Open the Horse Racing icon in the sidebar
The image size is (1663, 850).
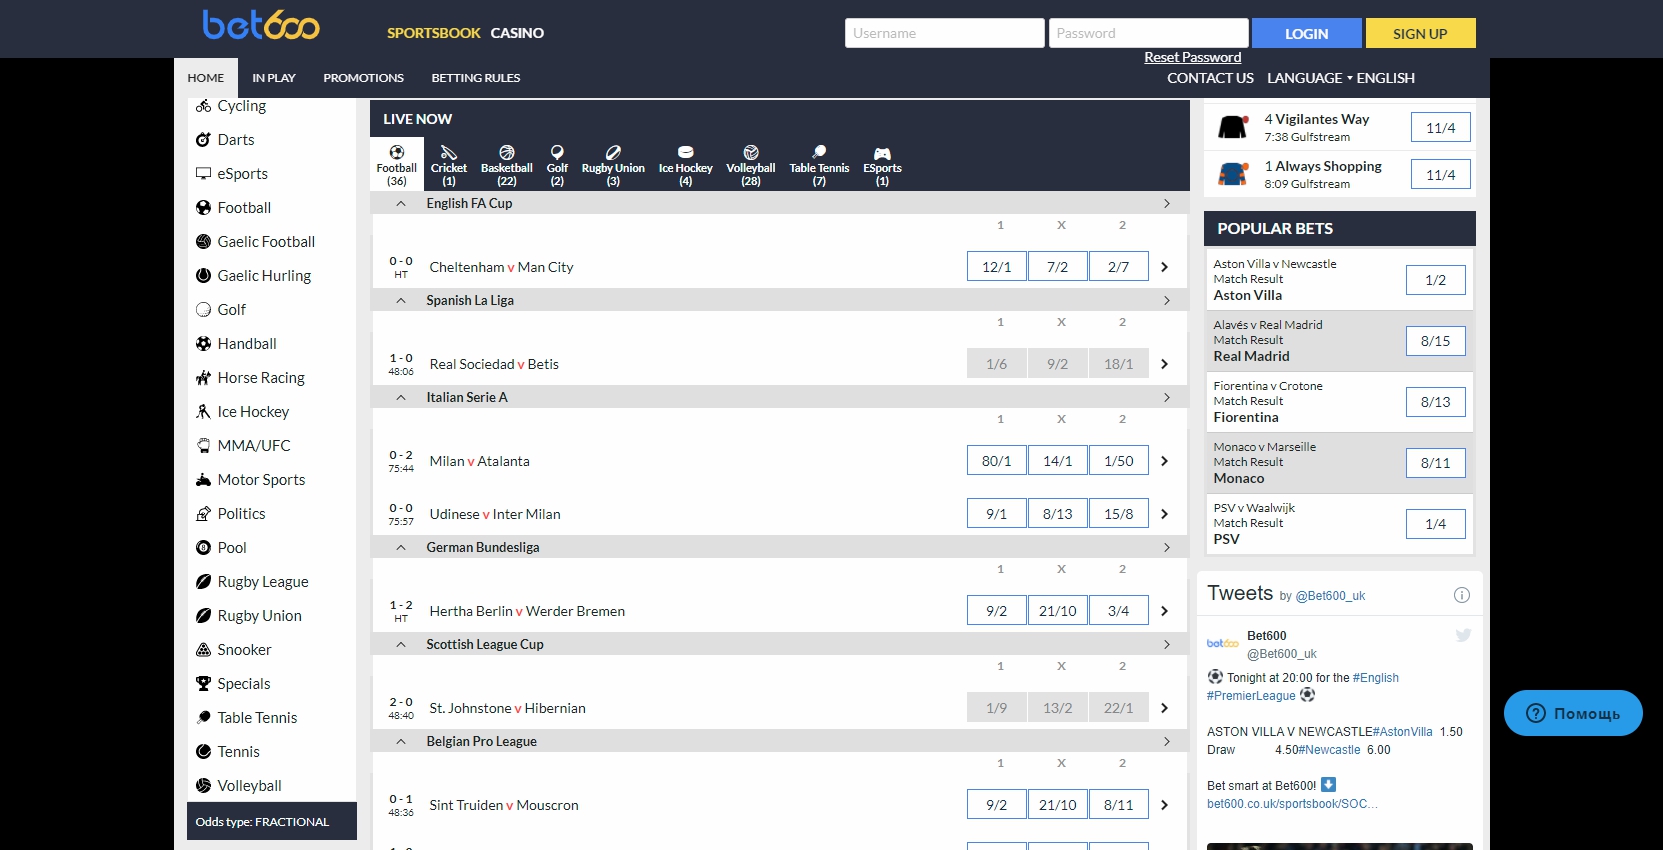pyautogui.click(x=203, y=378)
